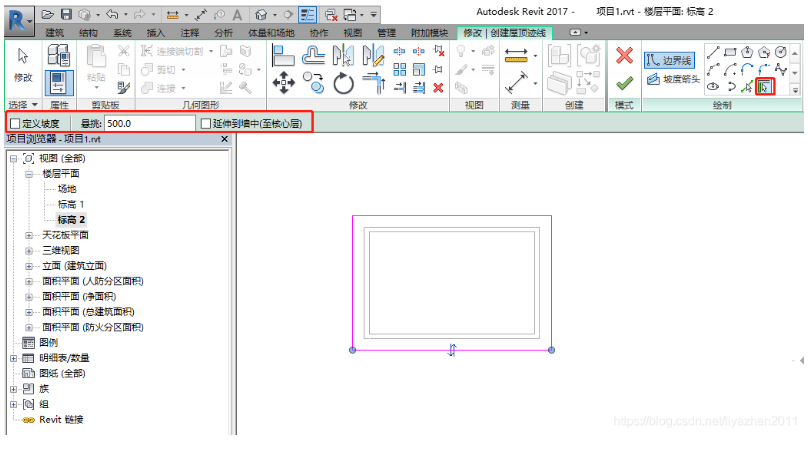Screen dimensions: 808x449
Task: Expand the 族 tree node
Action: 14,389
